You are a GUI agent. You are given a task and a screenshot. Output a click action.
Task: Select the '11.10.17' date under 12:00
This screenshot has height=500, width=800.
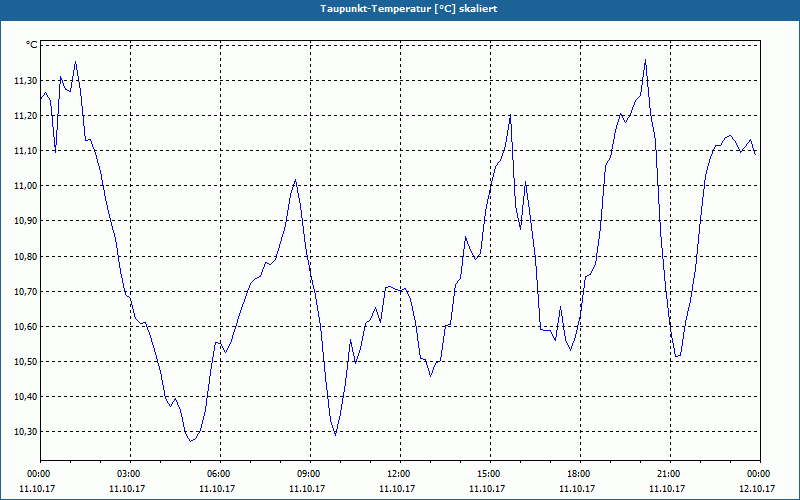pyautogui.click(x=397, y=488)
